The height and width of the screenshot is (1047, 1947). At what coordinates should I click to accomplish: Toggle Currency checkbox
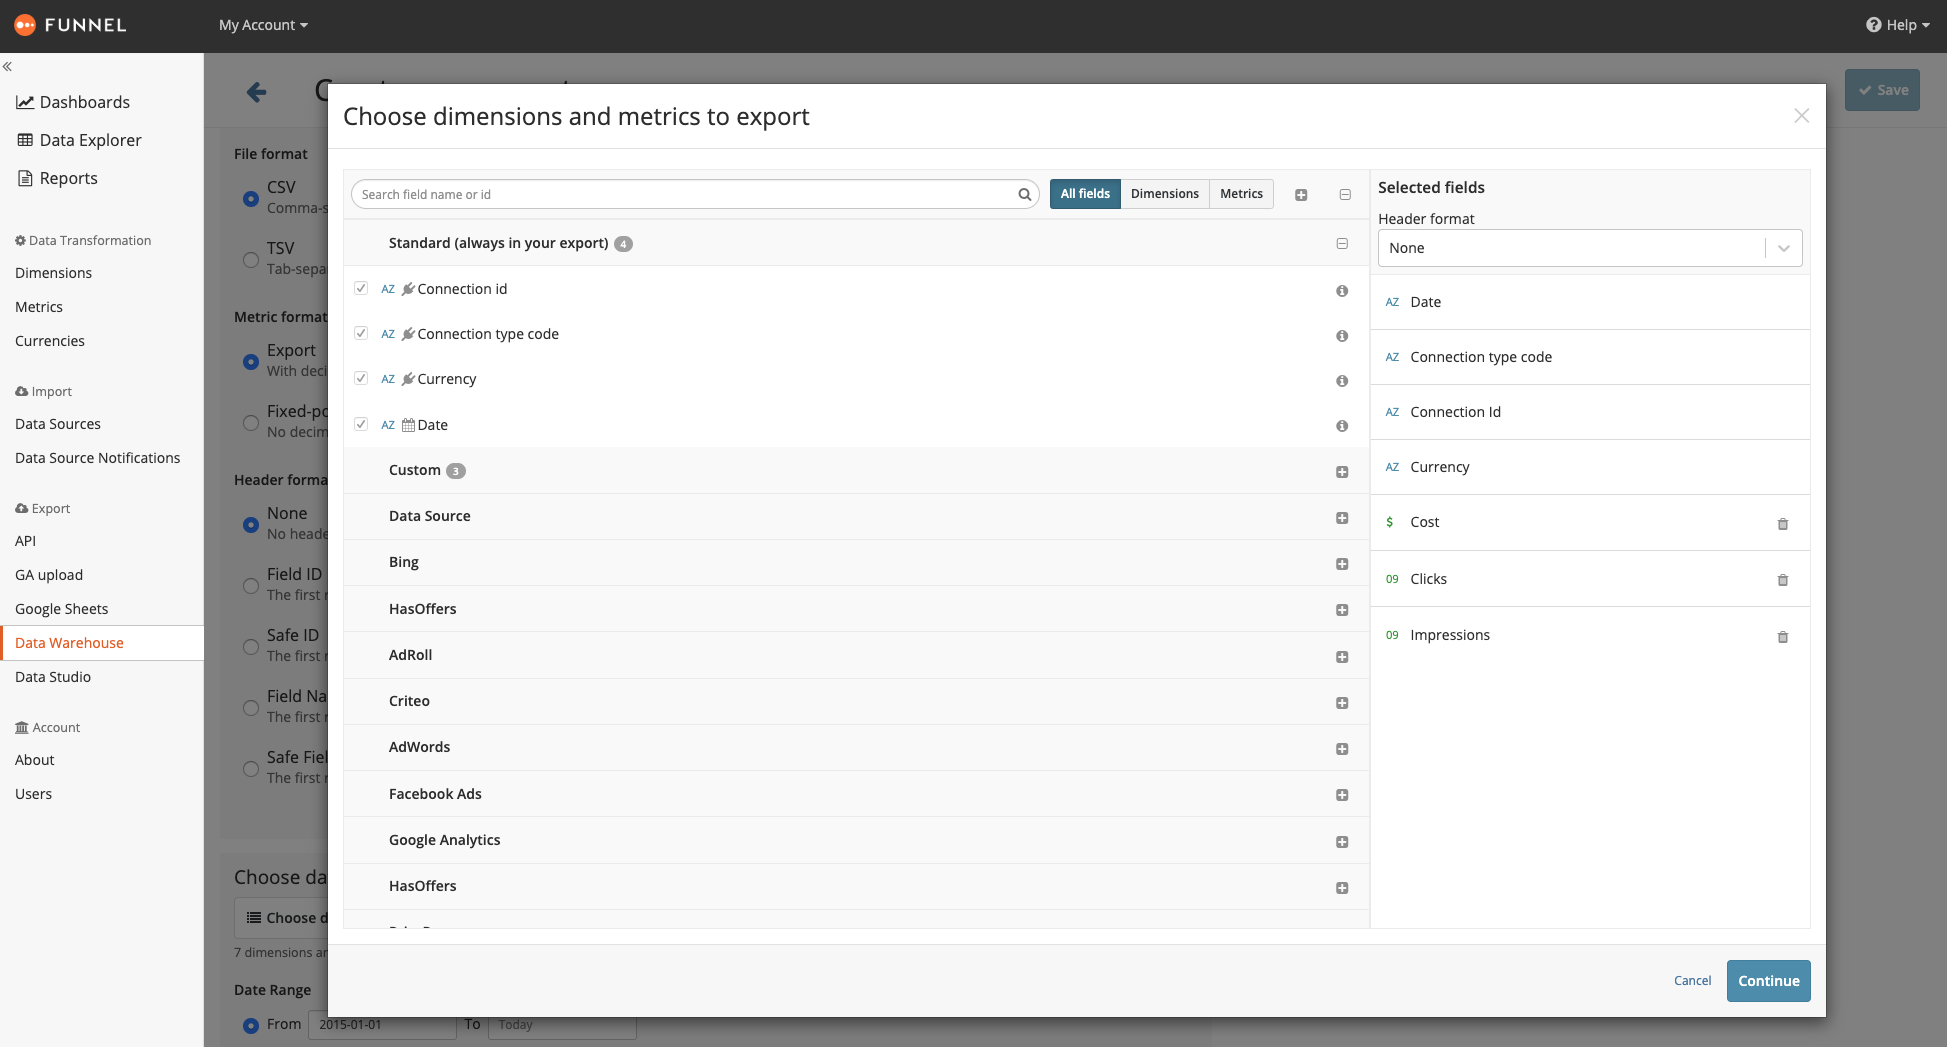coord(361,378)
